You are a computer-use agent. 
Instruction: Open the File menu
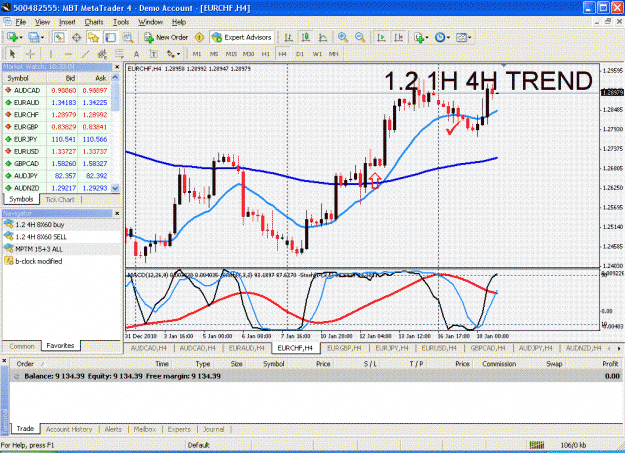(20, 22)
